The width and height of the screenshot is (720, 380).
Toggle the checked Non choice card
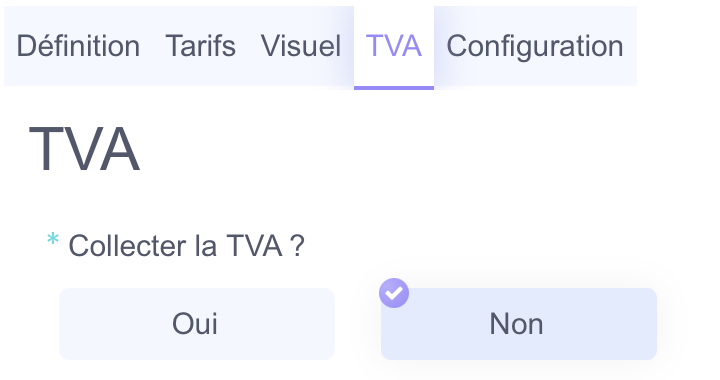519,324
